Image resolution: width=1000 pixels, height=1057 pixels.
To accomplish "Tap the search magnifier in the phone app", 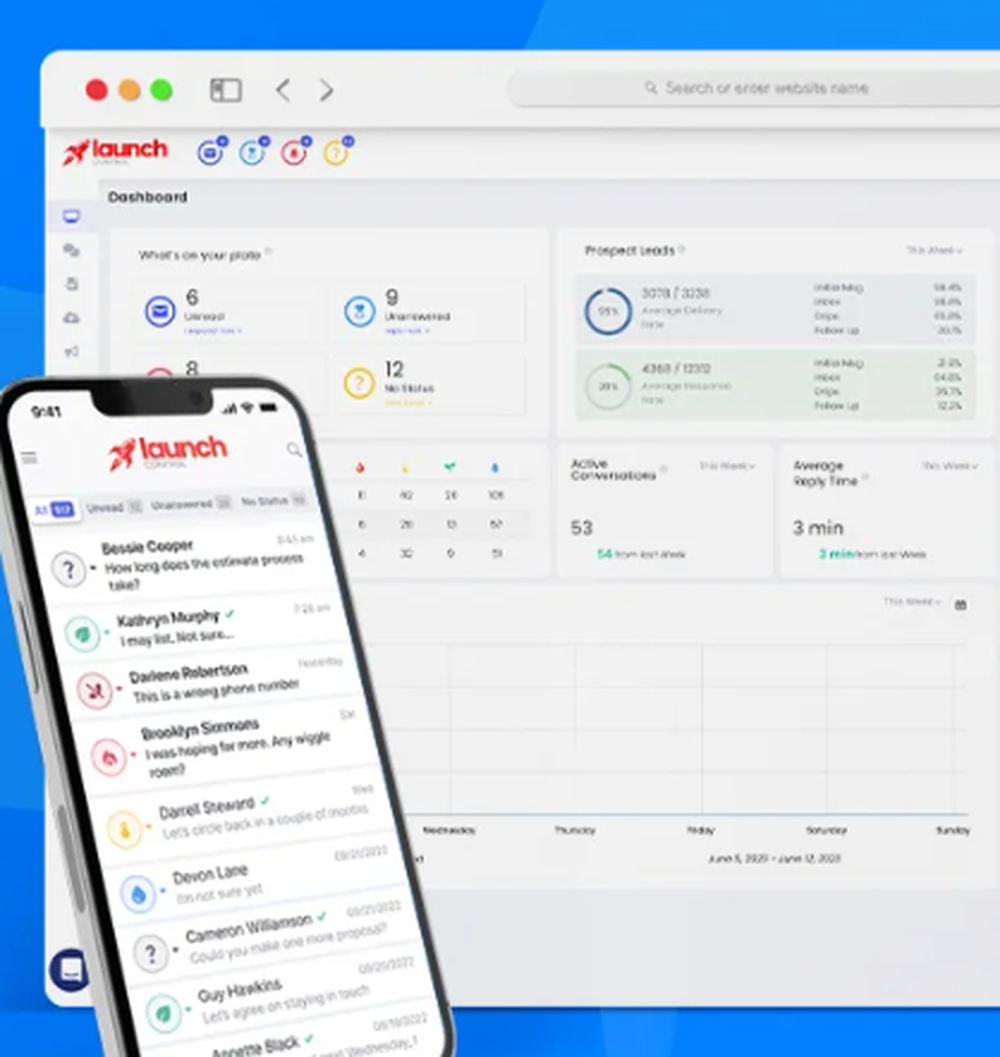I will click(x=294, y=449).
